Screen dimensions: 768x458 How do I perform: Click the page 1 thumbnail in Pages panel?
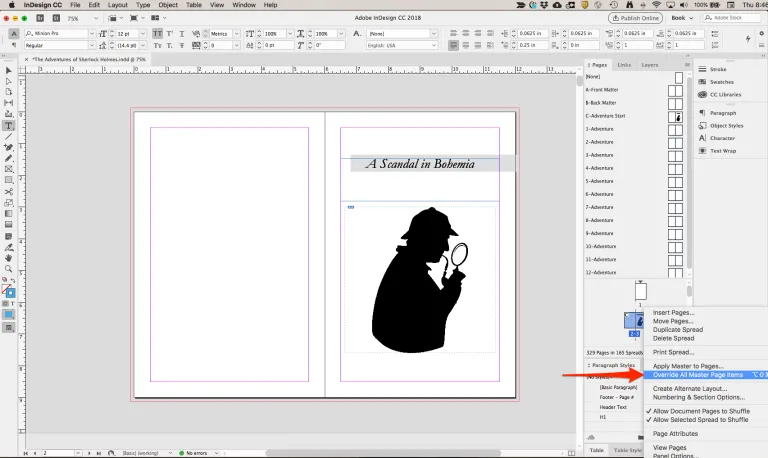click(640, 291)
